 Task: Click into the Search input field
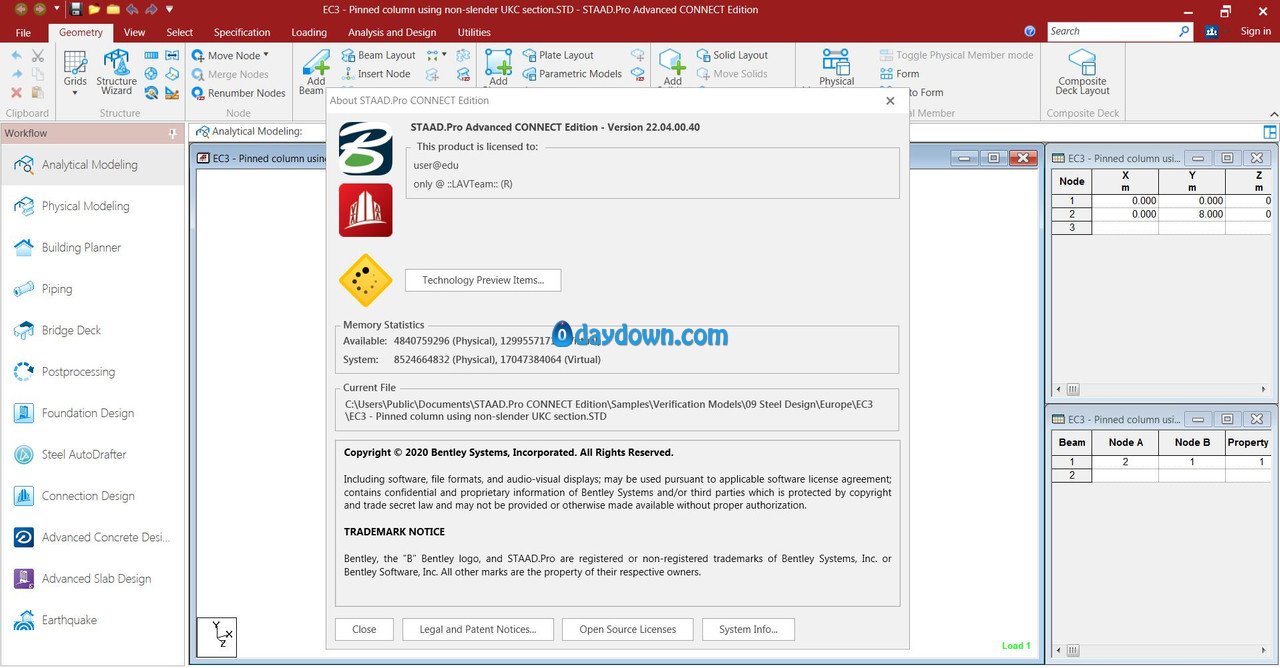coord(1112,32)
